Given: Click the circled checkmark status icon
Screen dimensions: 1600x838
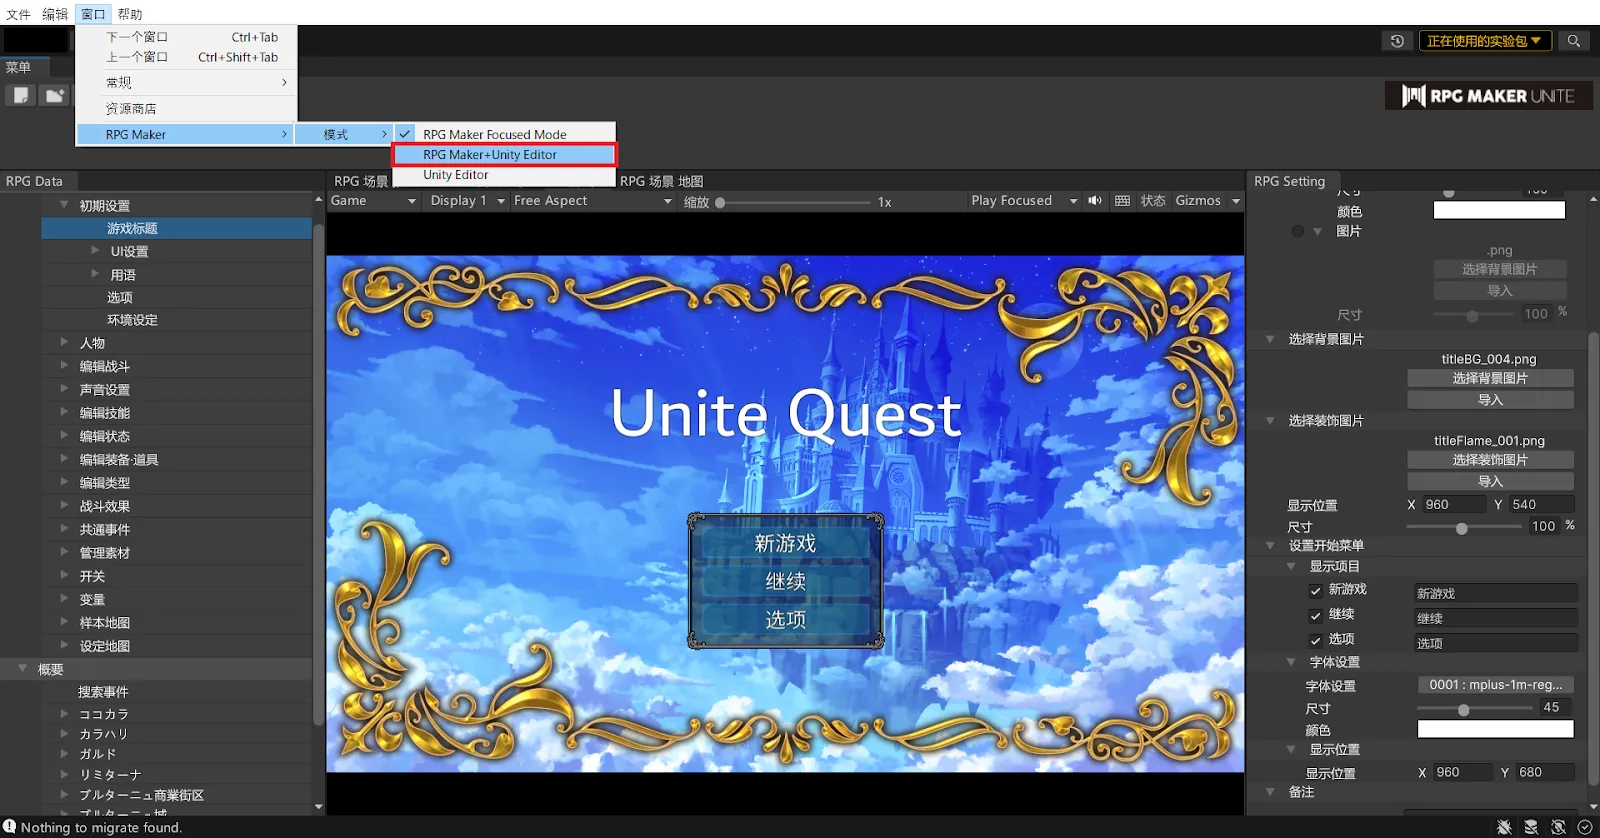Looking at the screenshot, I should pyautogui.click(x=1584, y=827).
